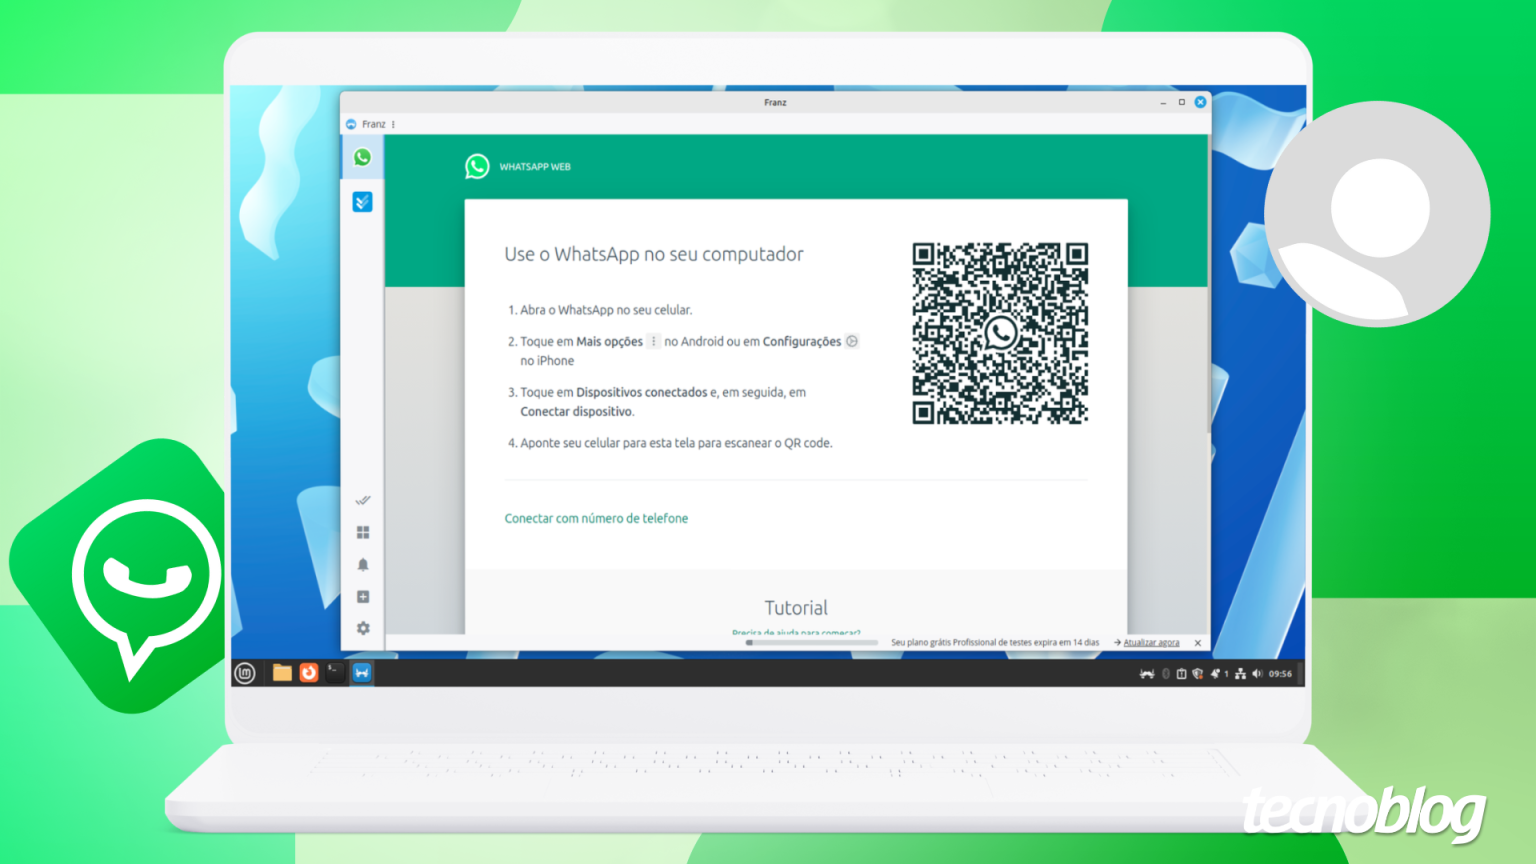Open the network tray icon
Screen dimensions: 1536x864
coord(1240,674)
